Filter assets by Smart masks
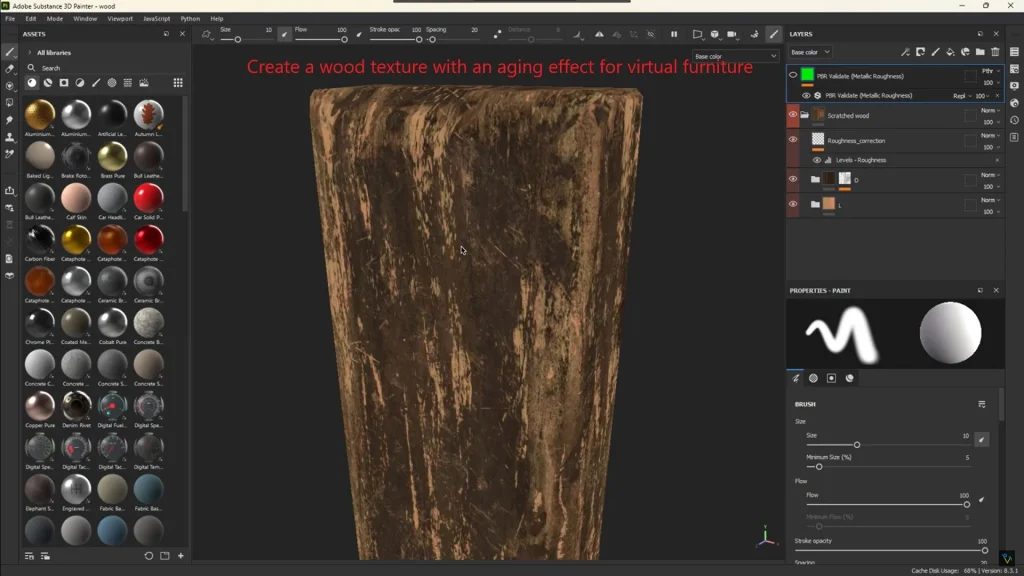The width and height of the screenshot is (1024, 576). [x=64, y=83]
